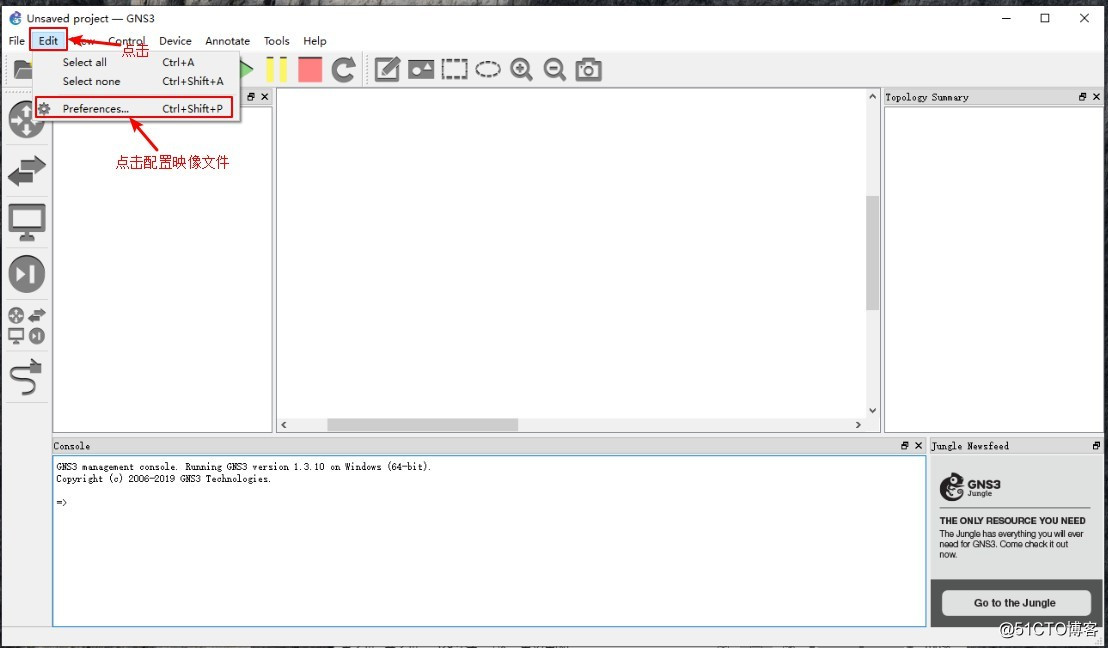The height and width of the screenshot is (648, 1108).
Task: Click the Zoom out magnifier icon
Action: point(555,69)
